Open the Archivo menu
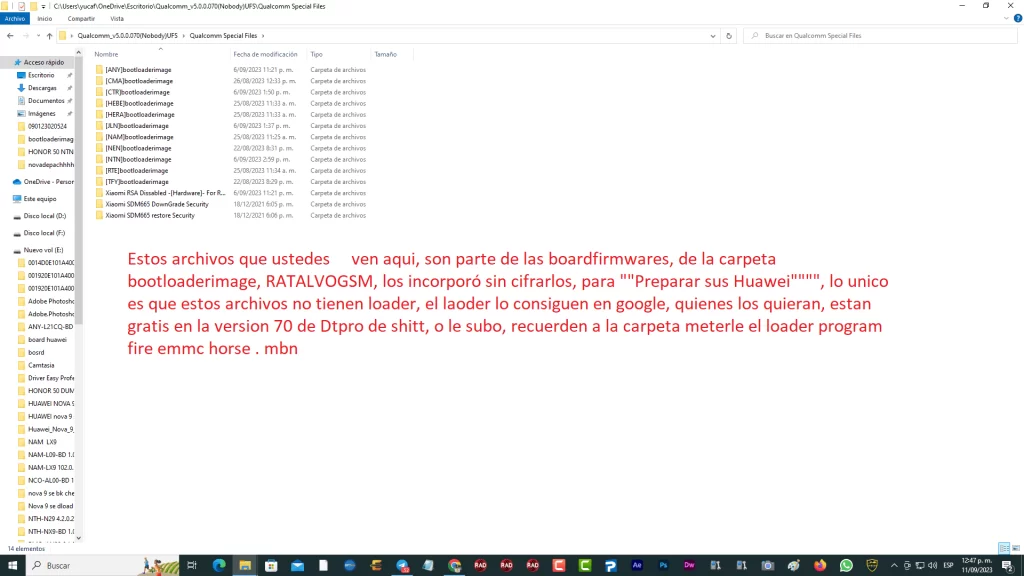Screen dimensions: 1024x576 tap(15, 18)
